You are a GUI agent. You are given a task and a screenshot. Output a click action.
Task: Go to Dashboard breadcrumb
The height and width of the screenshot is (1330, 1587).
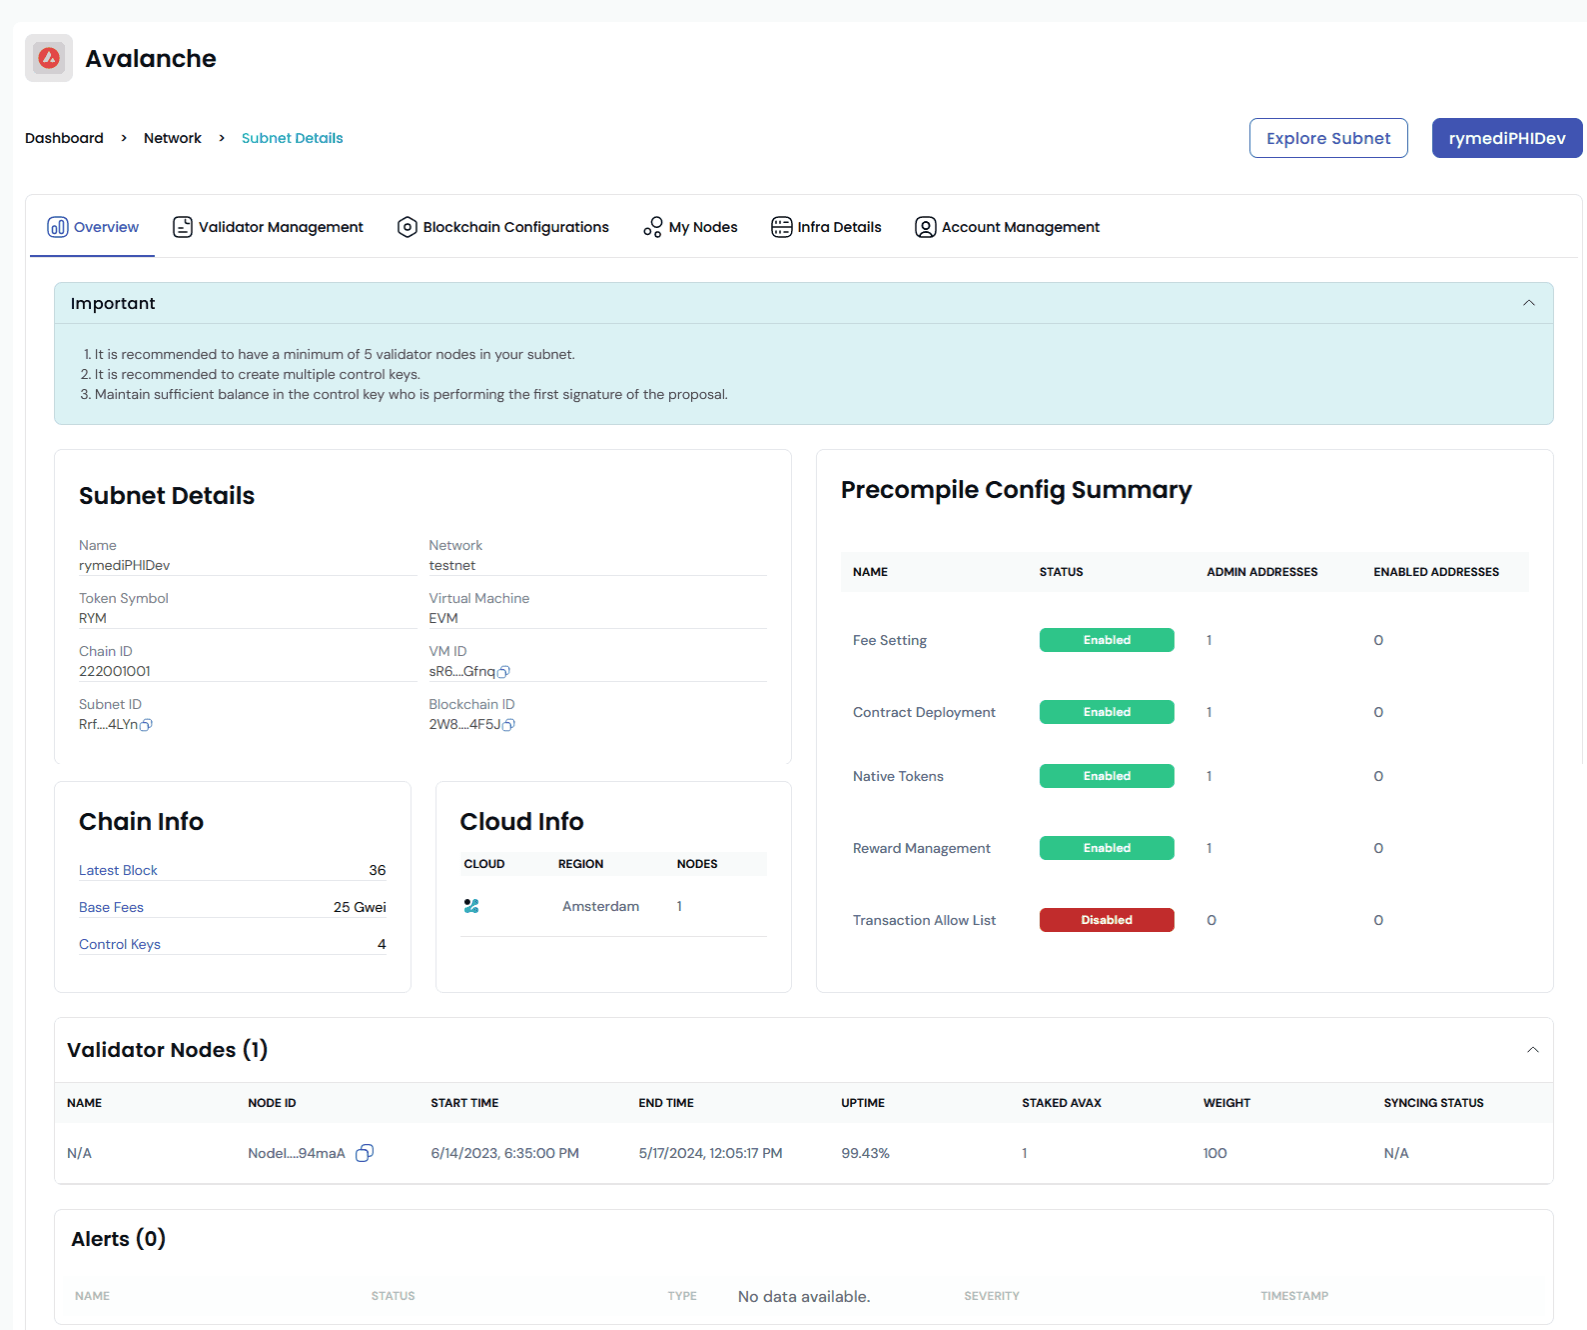(x=64, y=138)
